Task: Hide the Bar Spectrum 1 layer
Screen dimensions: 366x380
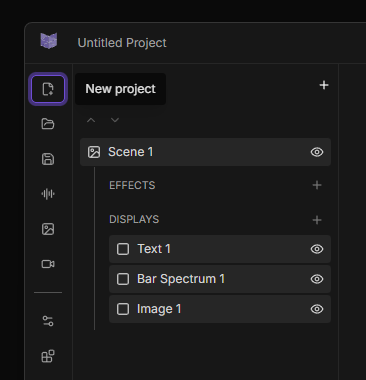Action: (317, 279)
